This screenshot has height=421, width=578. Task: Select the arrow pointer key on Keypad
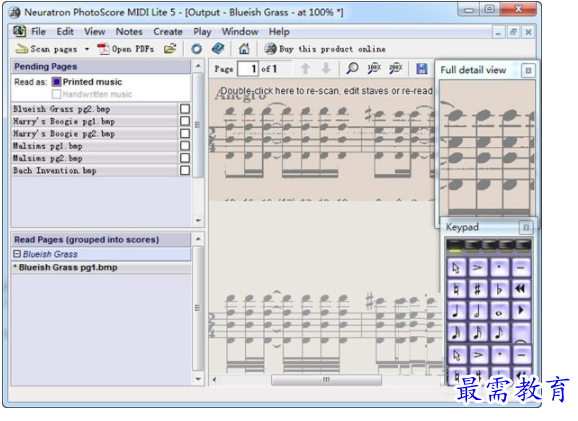pyautogui.click(x=456, y=268)
